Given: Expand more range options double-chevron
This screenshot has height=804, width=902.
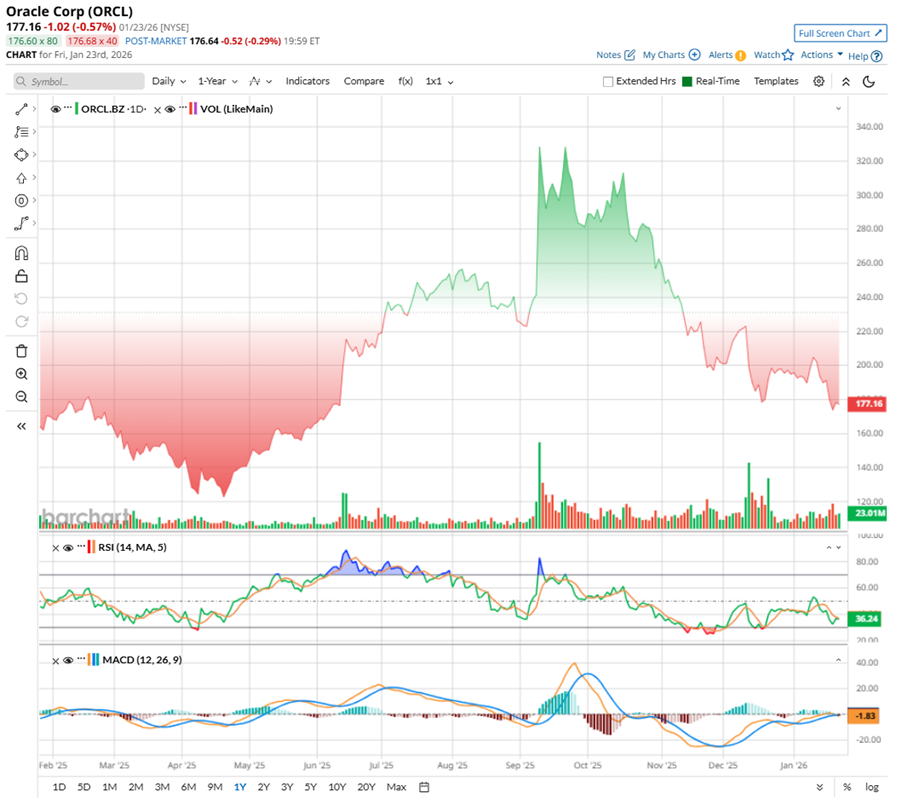Looking at the screenshot, I should (820, 787).
